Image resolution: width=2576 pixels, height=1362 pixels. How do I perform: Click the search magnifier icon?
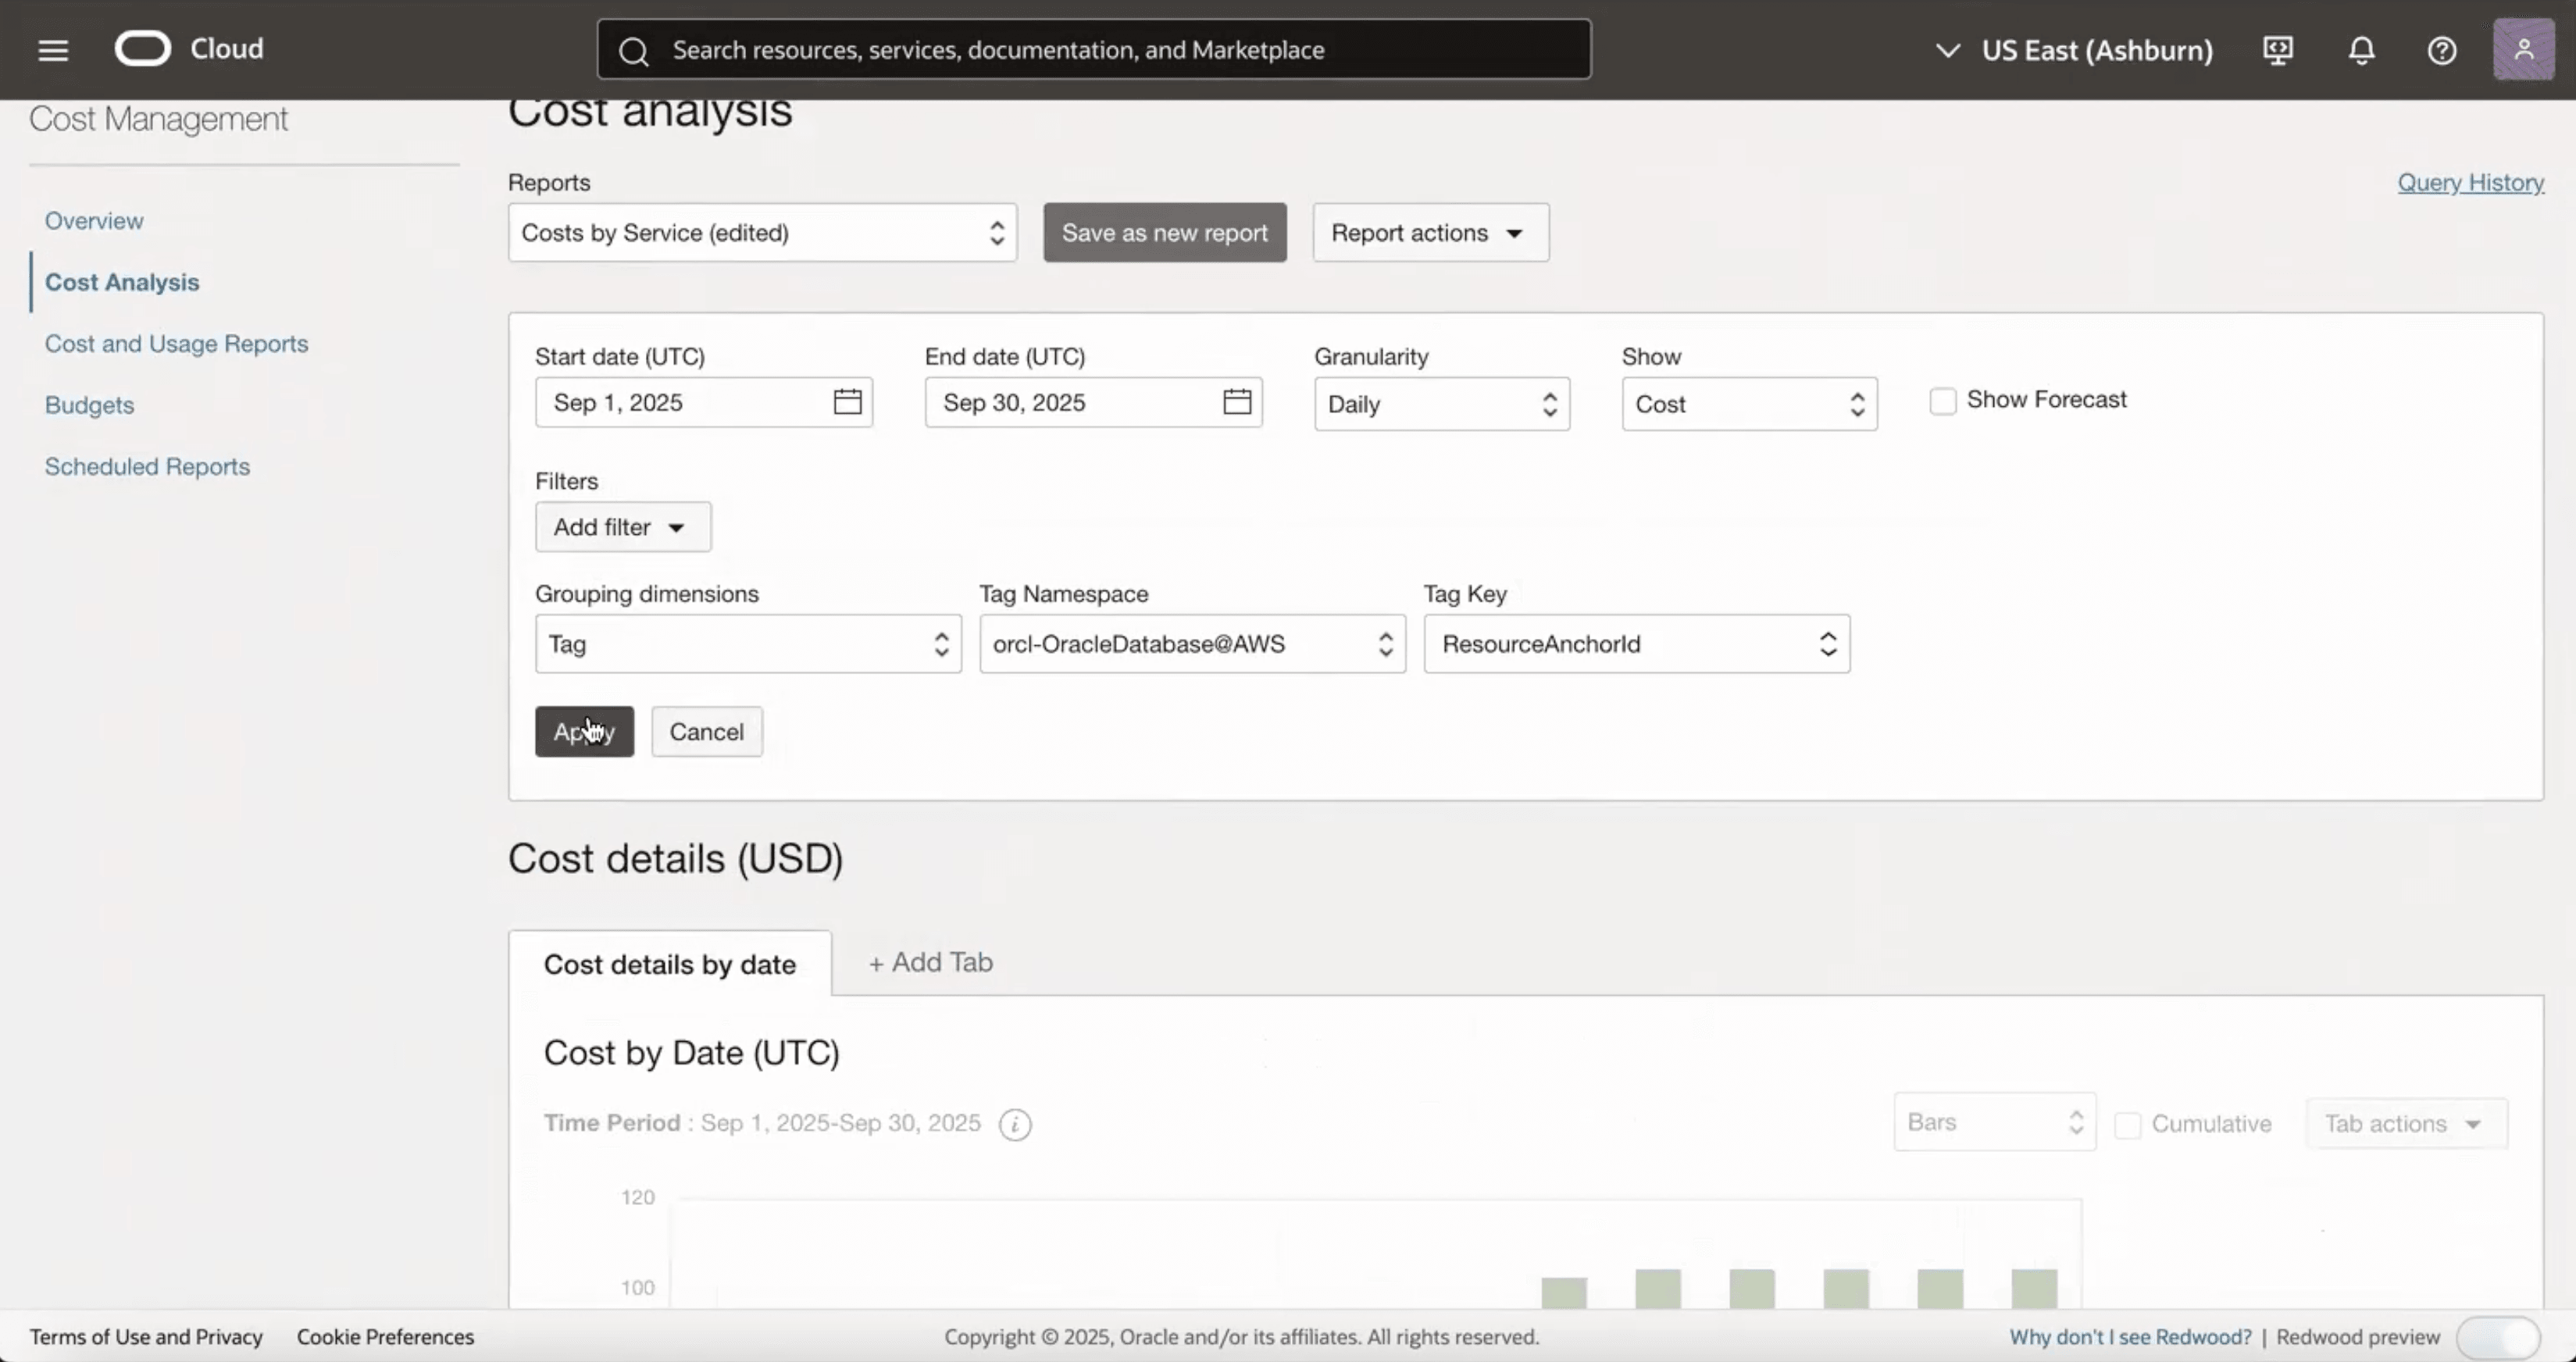click(x=633, y=49)
